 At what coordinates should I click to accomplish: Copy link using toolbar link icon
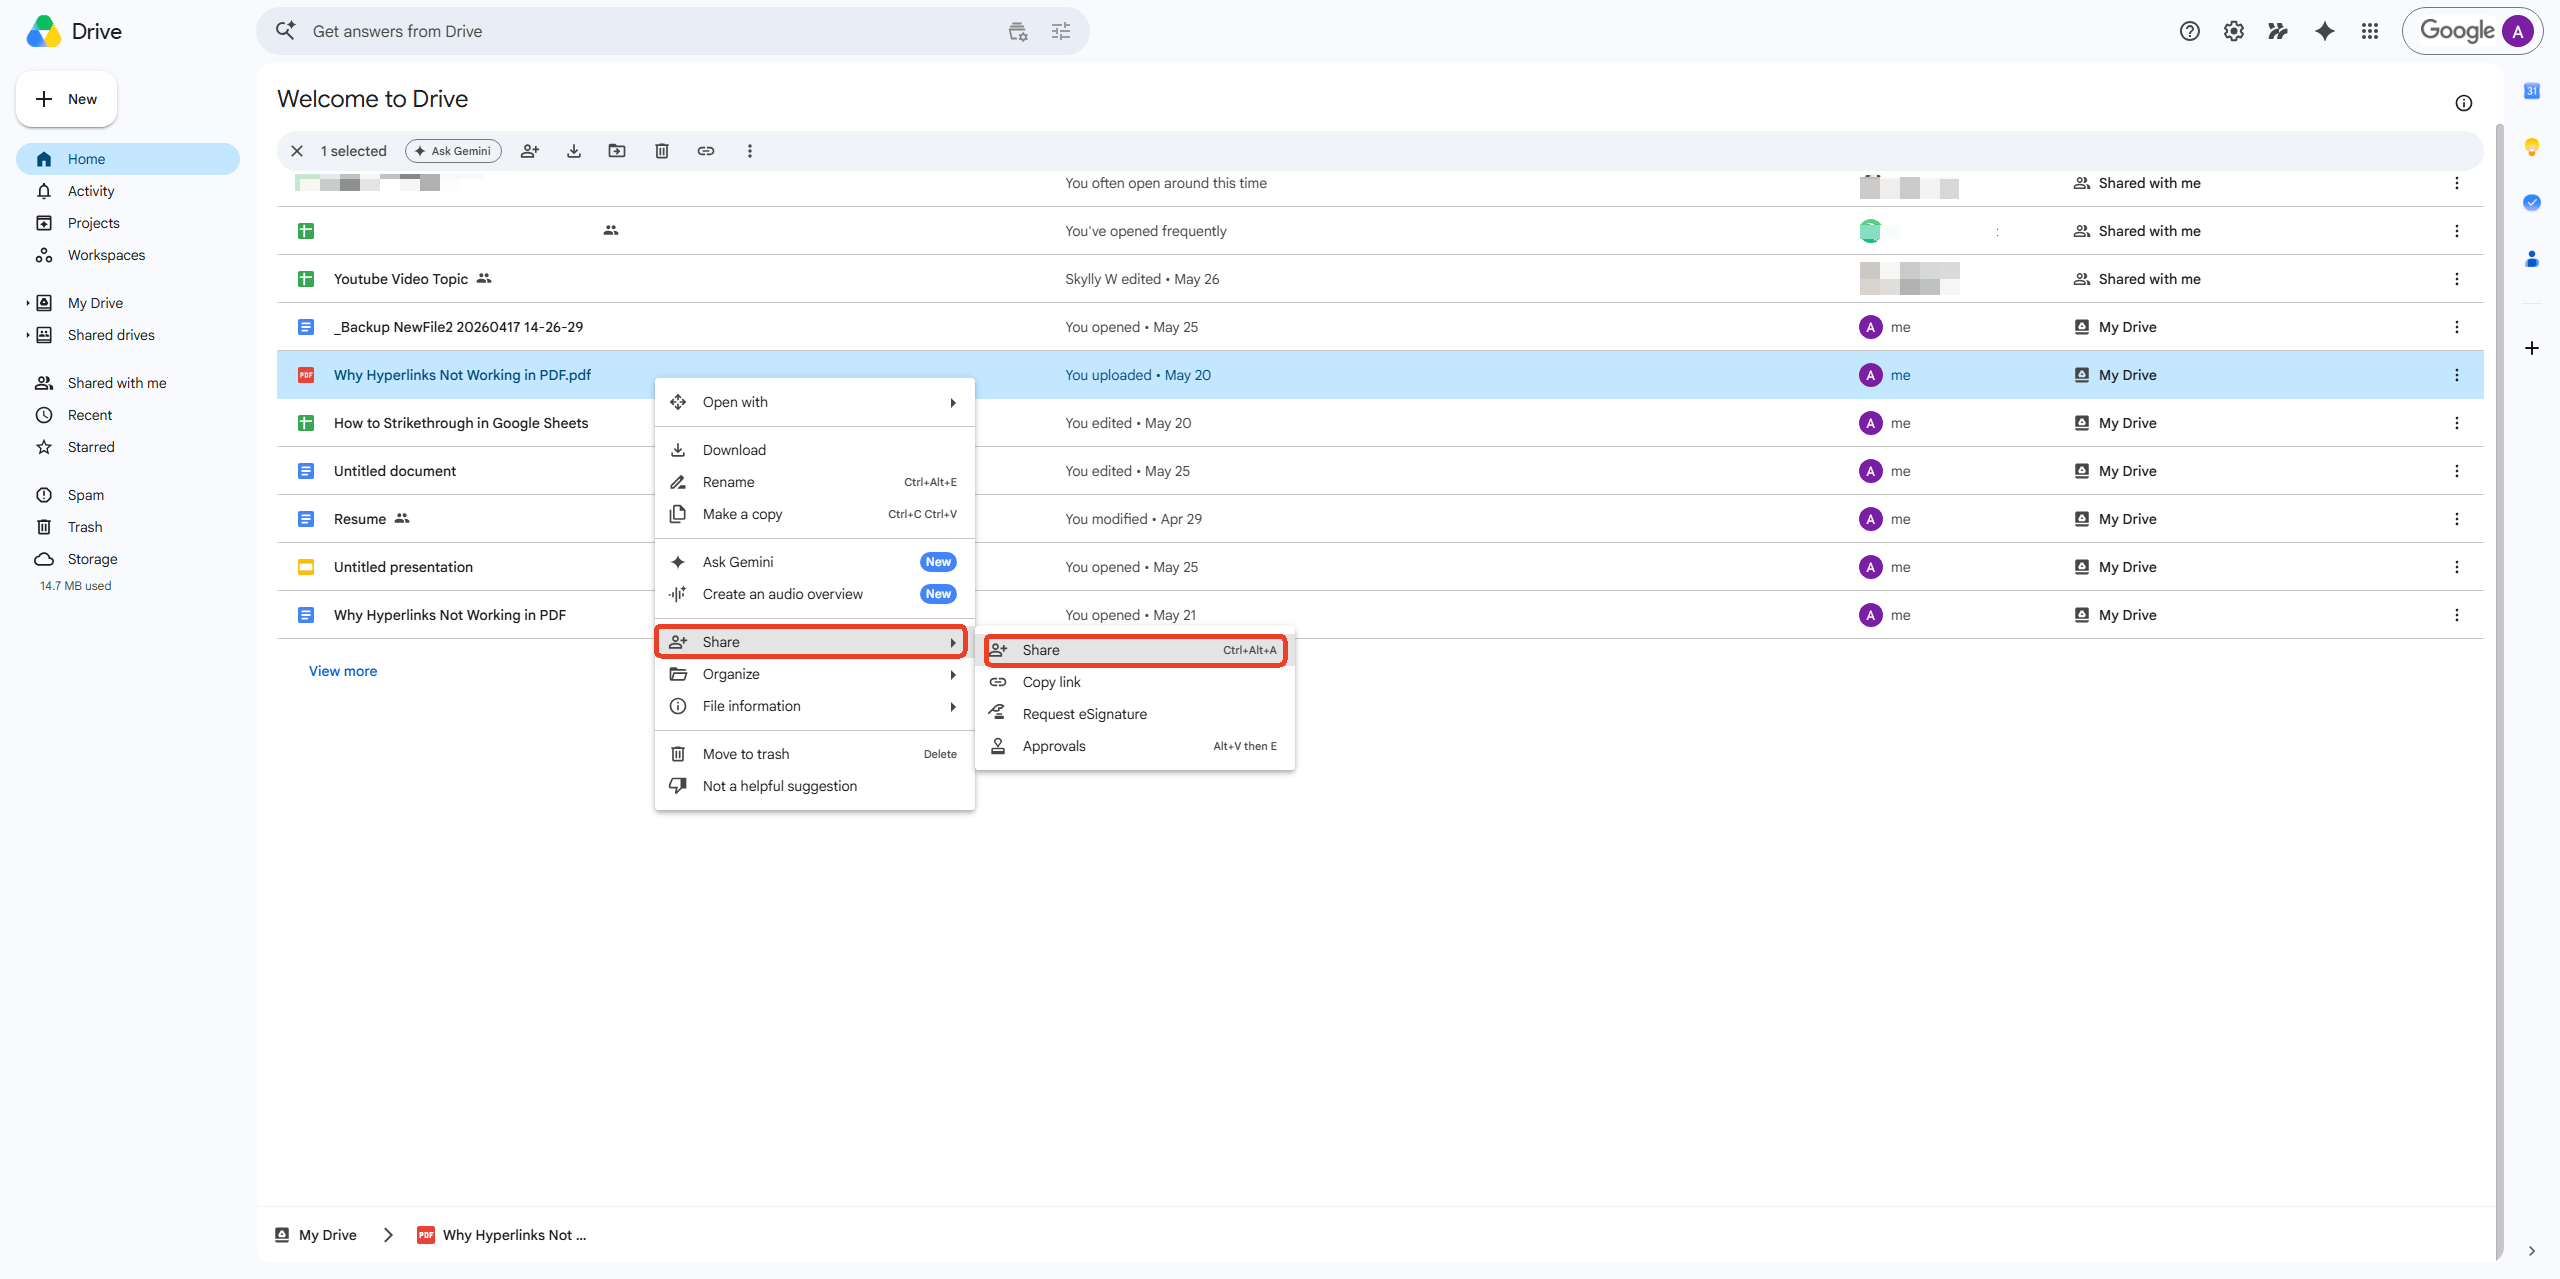click(706, 151)
